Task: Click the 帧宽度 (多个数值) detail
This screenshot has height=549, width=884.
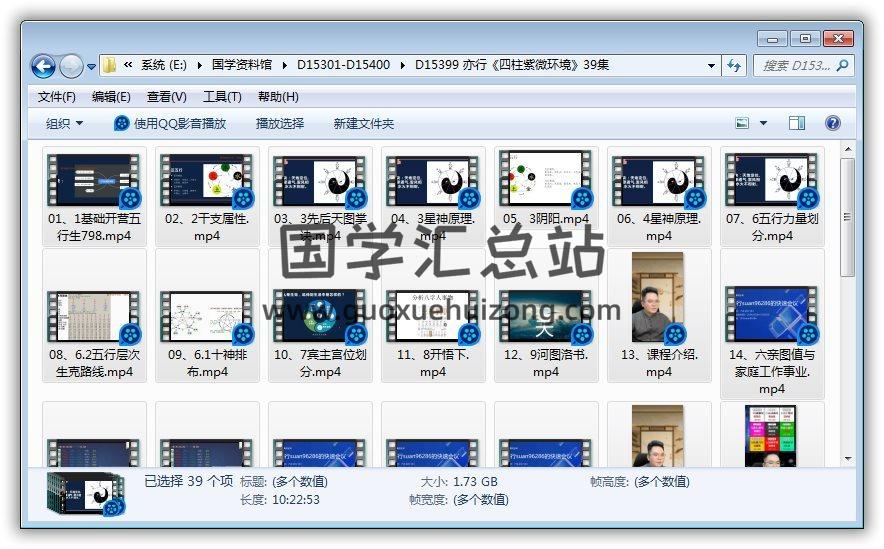Action: (x=459, y=500)
